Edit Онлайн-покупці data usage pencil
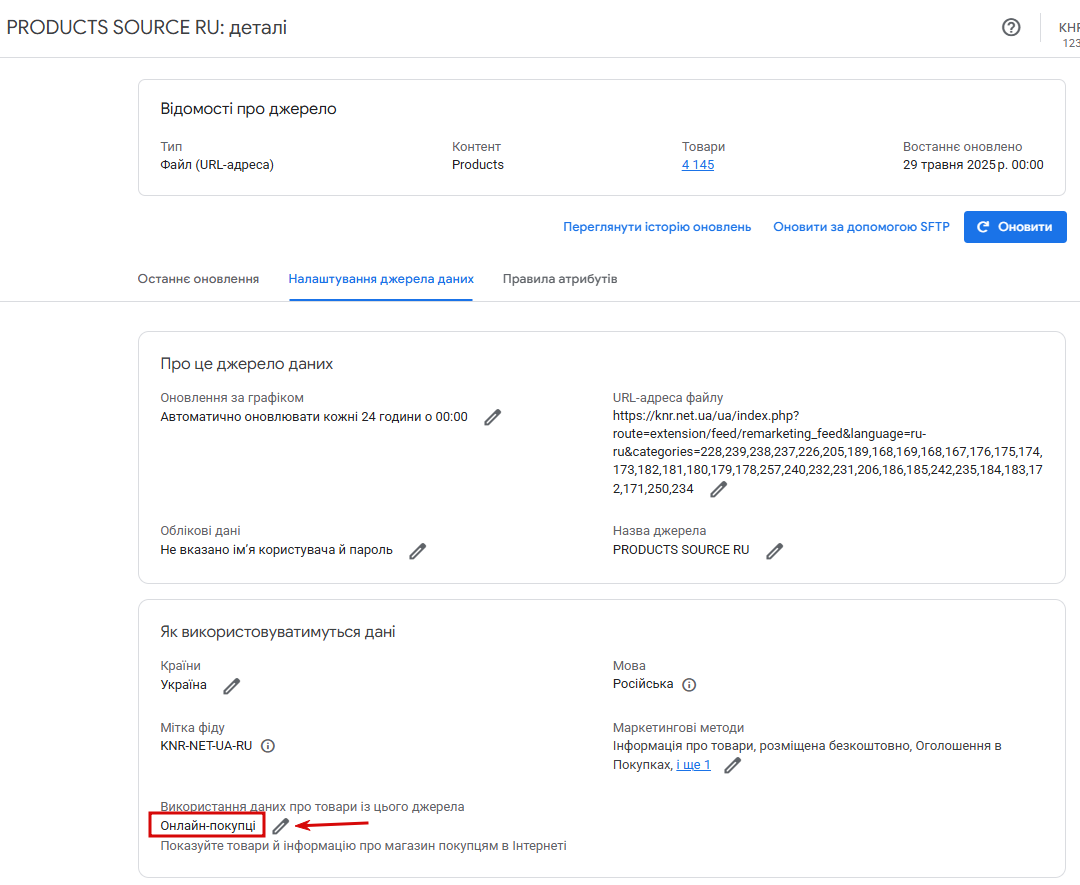This screenshot has height=885, width=1080. pyautogui.click(x=280, y=826)
